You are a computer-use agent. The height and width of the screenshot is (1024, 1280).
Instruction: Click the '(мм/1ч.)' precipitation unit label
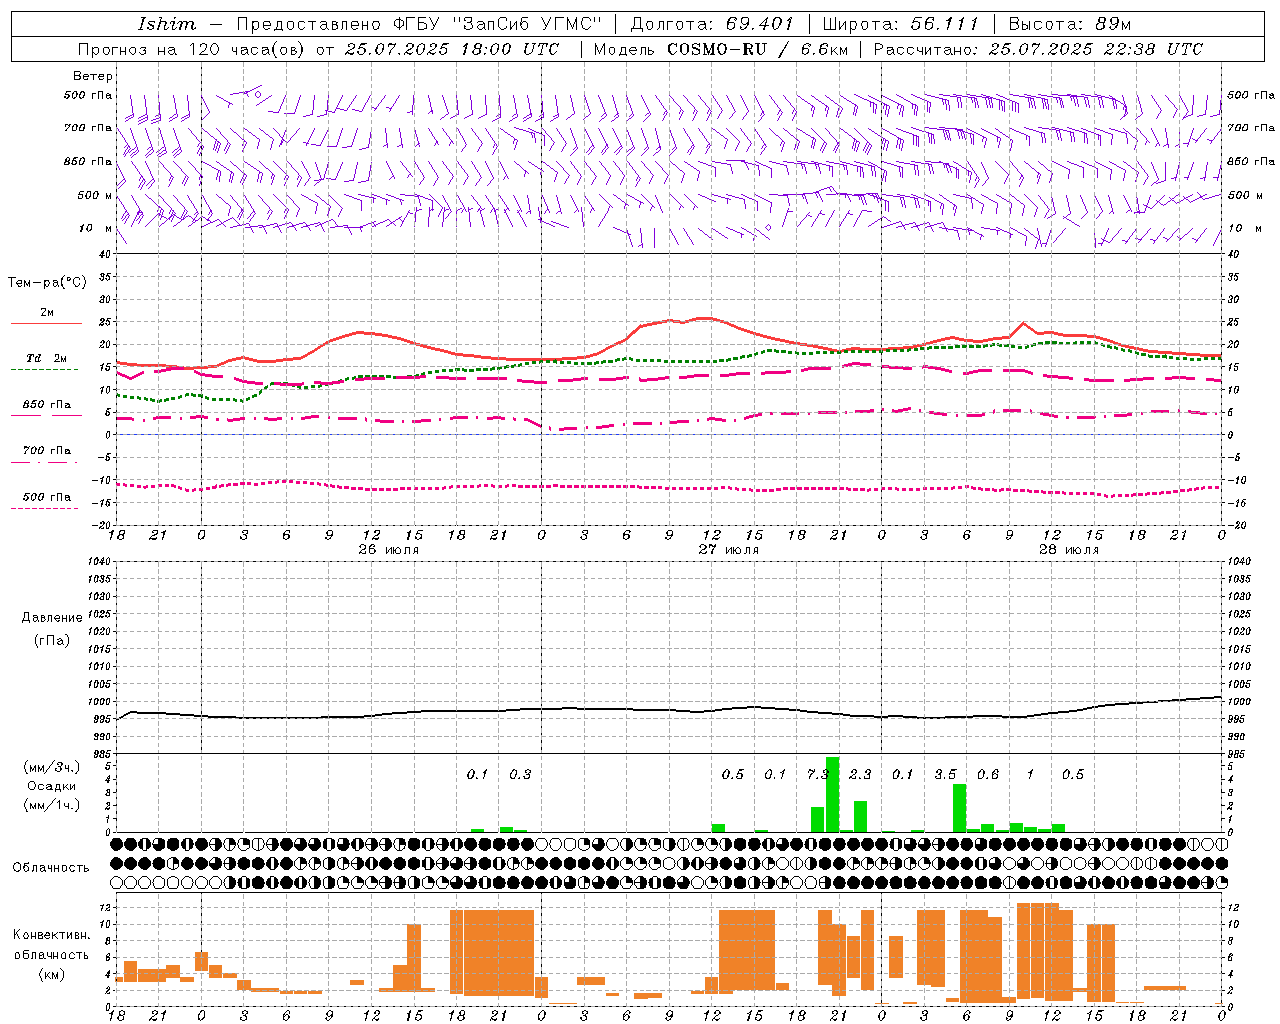point(52,805)
